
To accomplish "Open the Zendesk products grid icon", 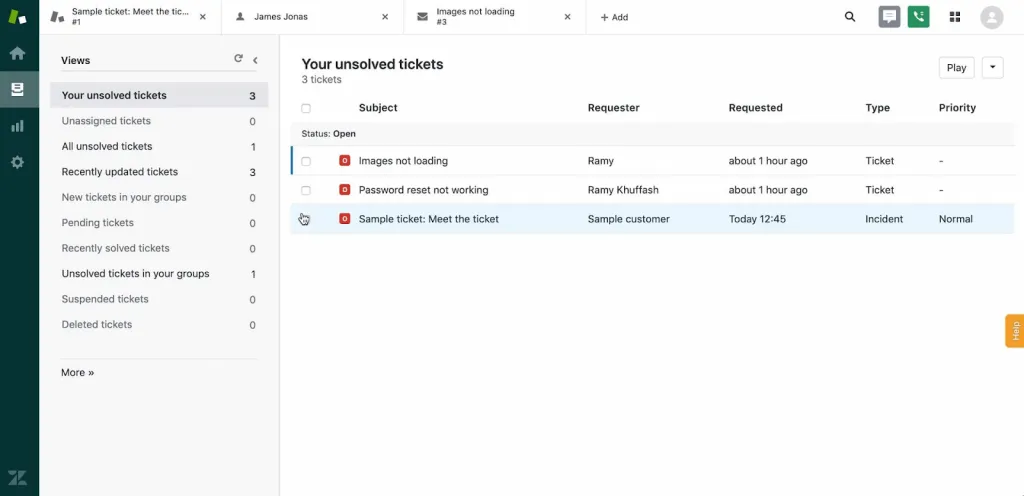I will tap(955, 17).
